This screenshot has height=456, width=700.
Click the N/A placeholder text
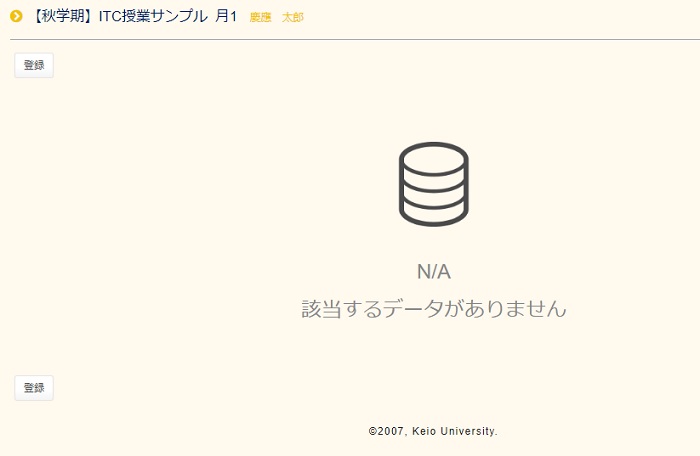(x=434, y=272)
